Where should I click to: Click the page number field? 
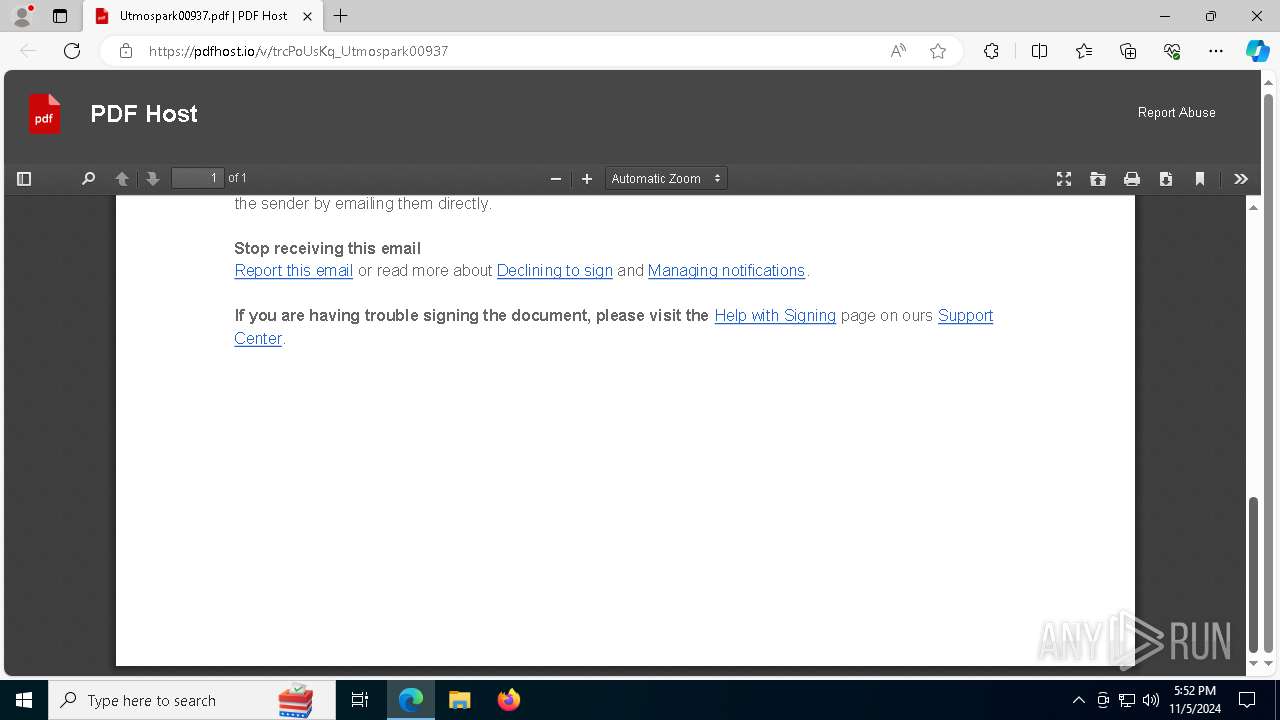198,178
